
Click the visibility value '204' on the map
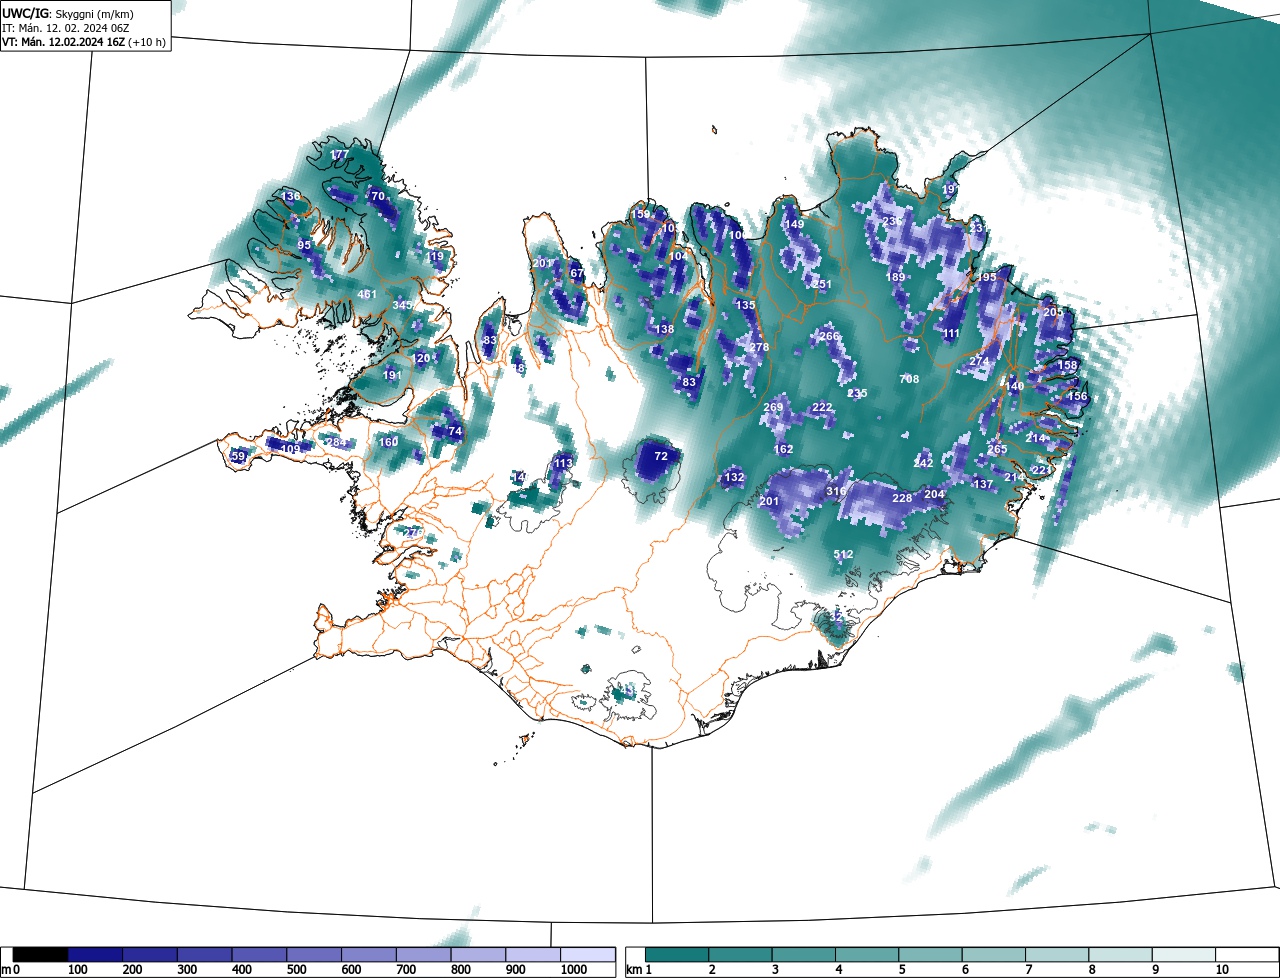pos(934,494)
